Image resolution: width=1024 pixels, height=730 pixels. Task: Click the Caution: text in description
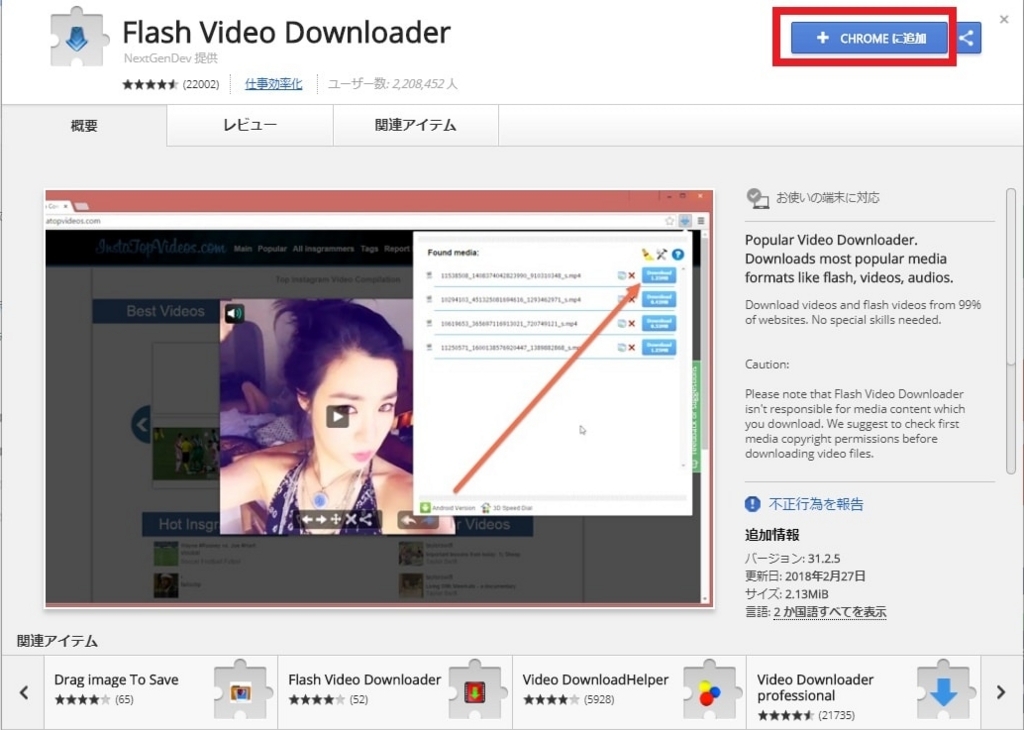pyautogui.click(x=767, y=364)
